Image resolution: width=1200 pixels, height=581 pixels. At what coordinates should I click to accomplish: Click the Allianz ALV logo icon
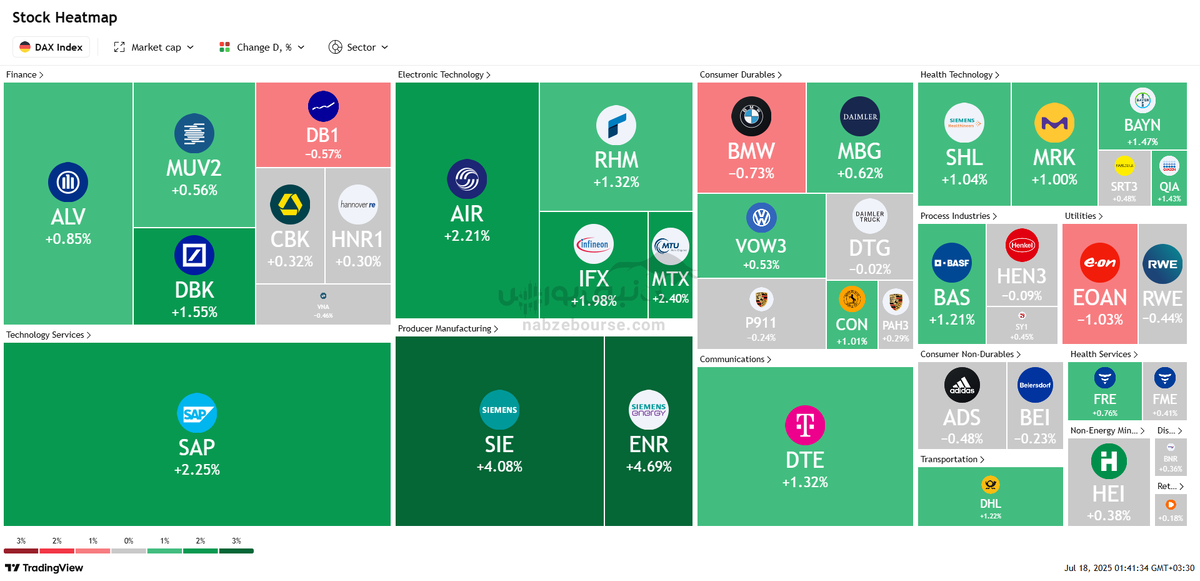(x=68, y=182)
